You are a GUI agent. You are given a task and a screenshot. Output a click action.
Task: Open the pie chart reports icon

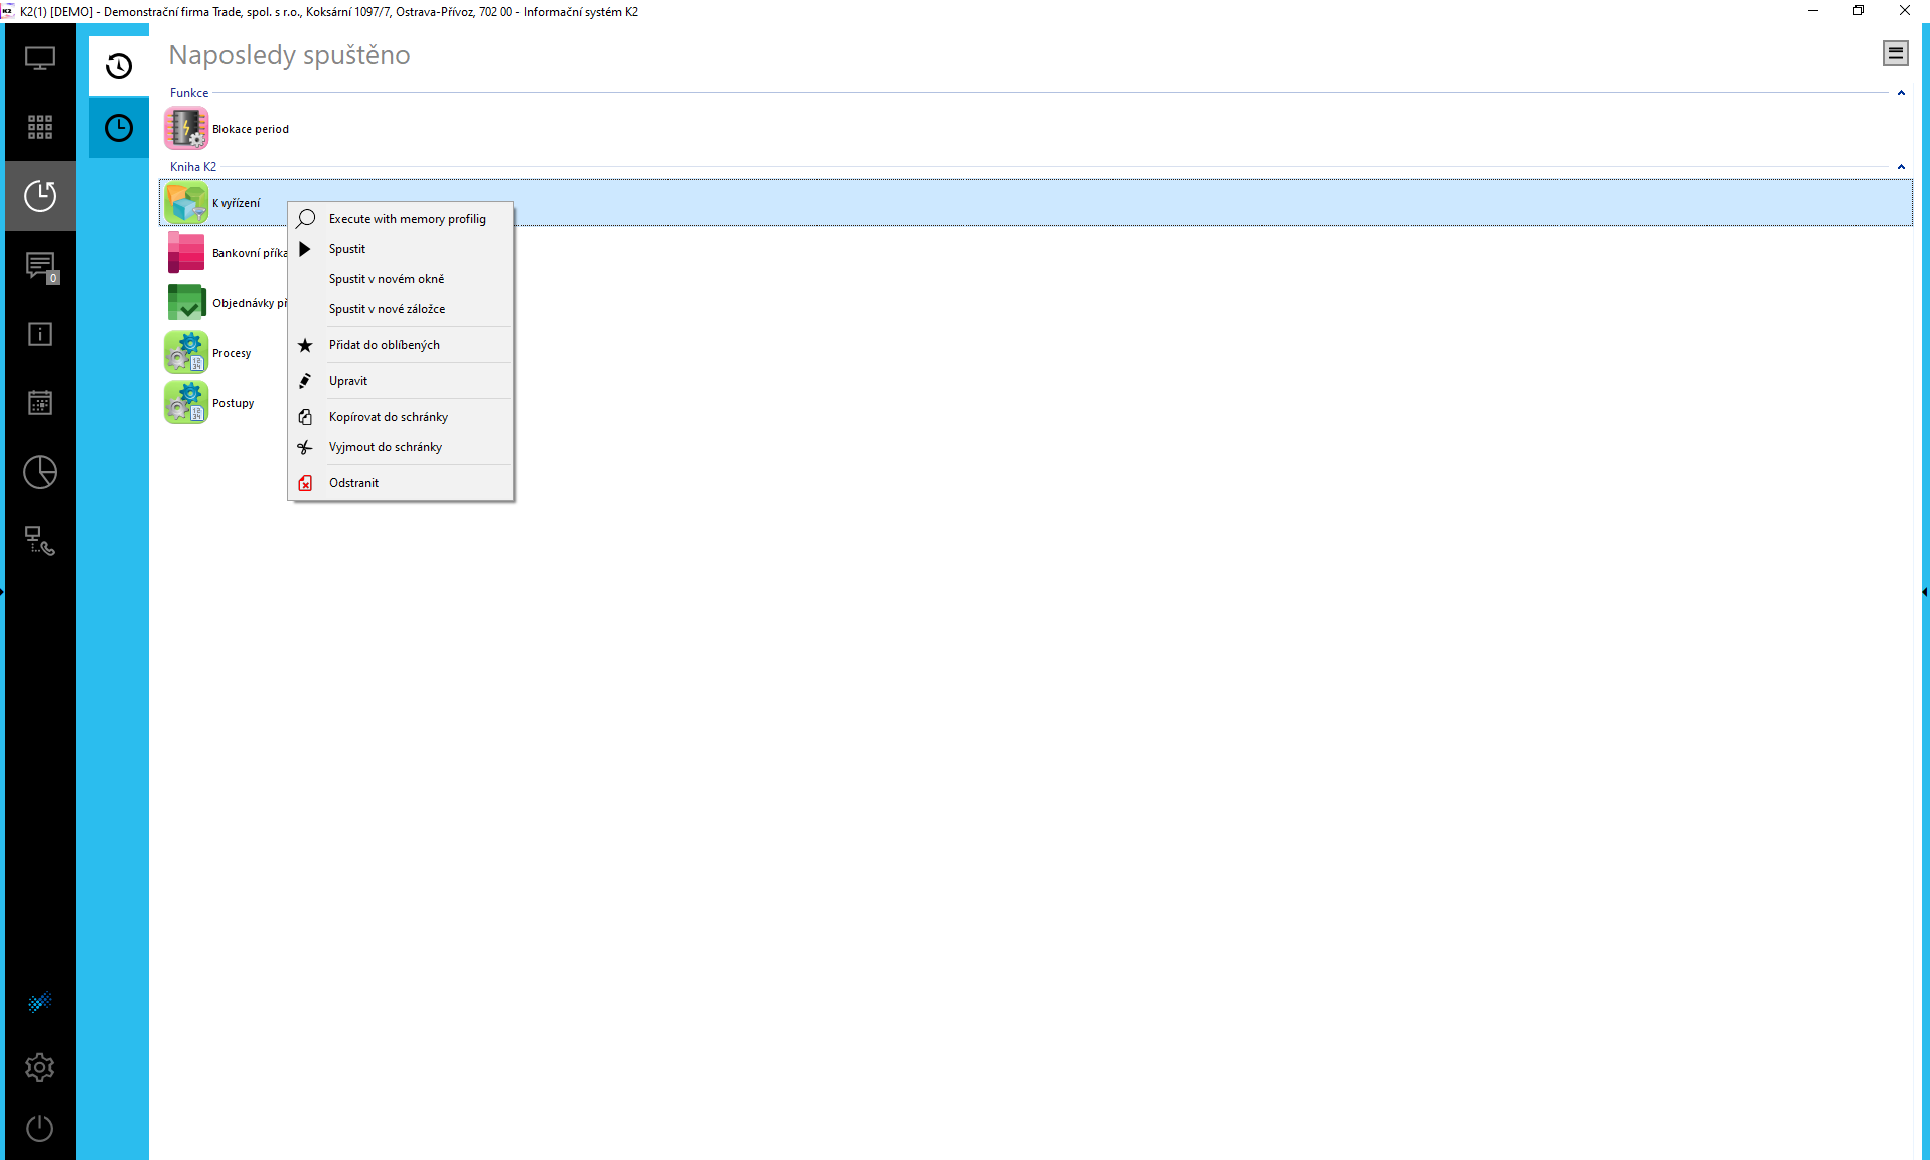click(x=40, y=472)
